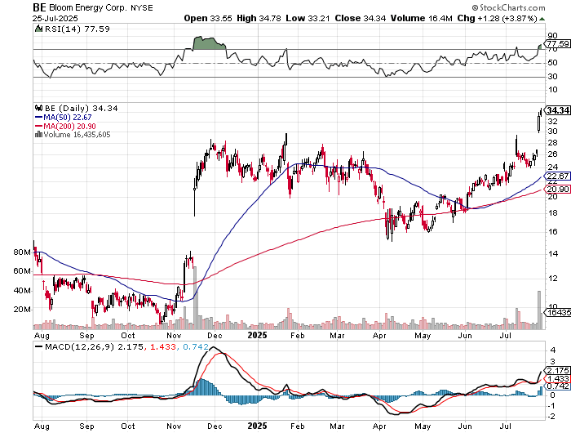Click the Mar label on the MACD panel's time axis

337,426
